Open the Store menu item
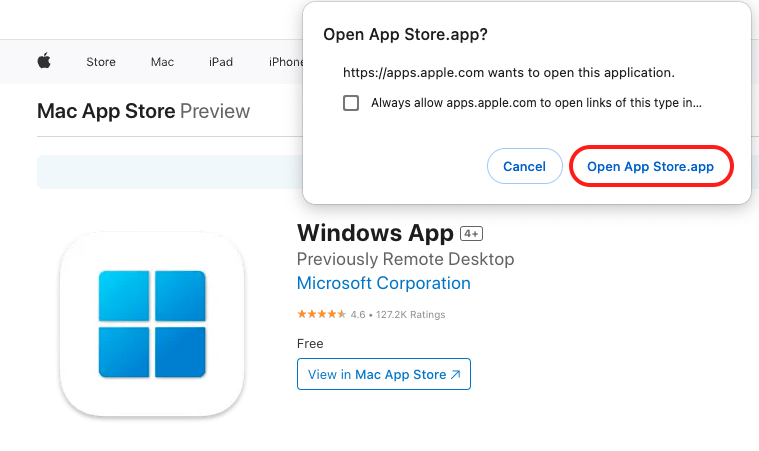Image resolution: width=759 pixels, height=451 pixels. coord(101,62)
